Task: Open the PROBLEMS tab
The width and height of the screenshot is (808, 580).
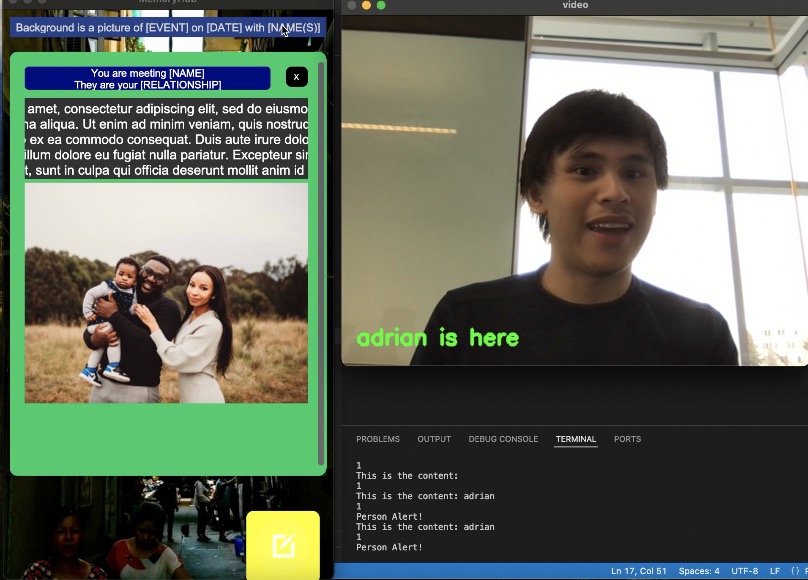Action: click(378, 439)
